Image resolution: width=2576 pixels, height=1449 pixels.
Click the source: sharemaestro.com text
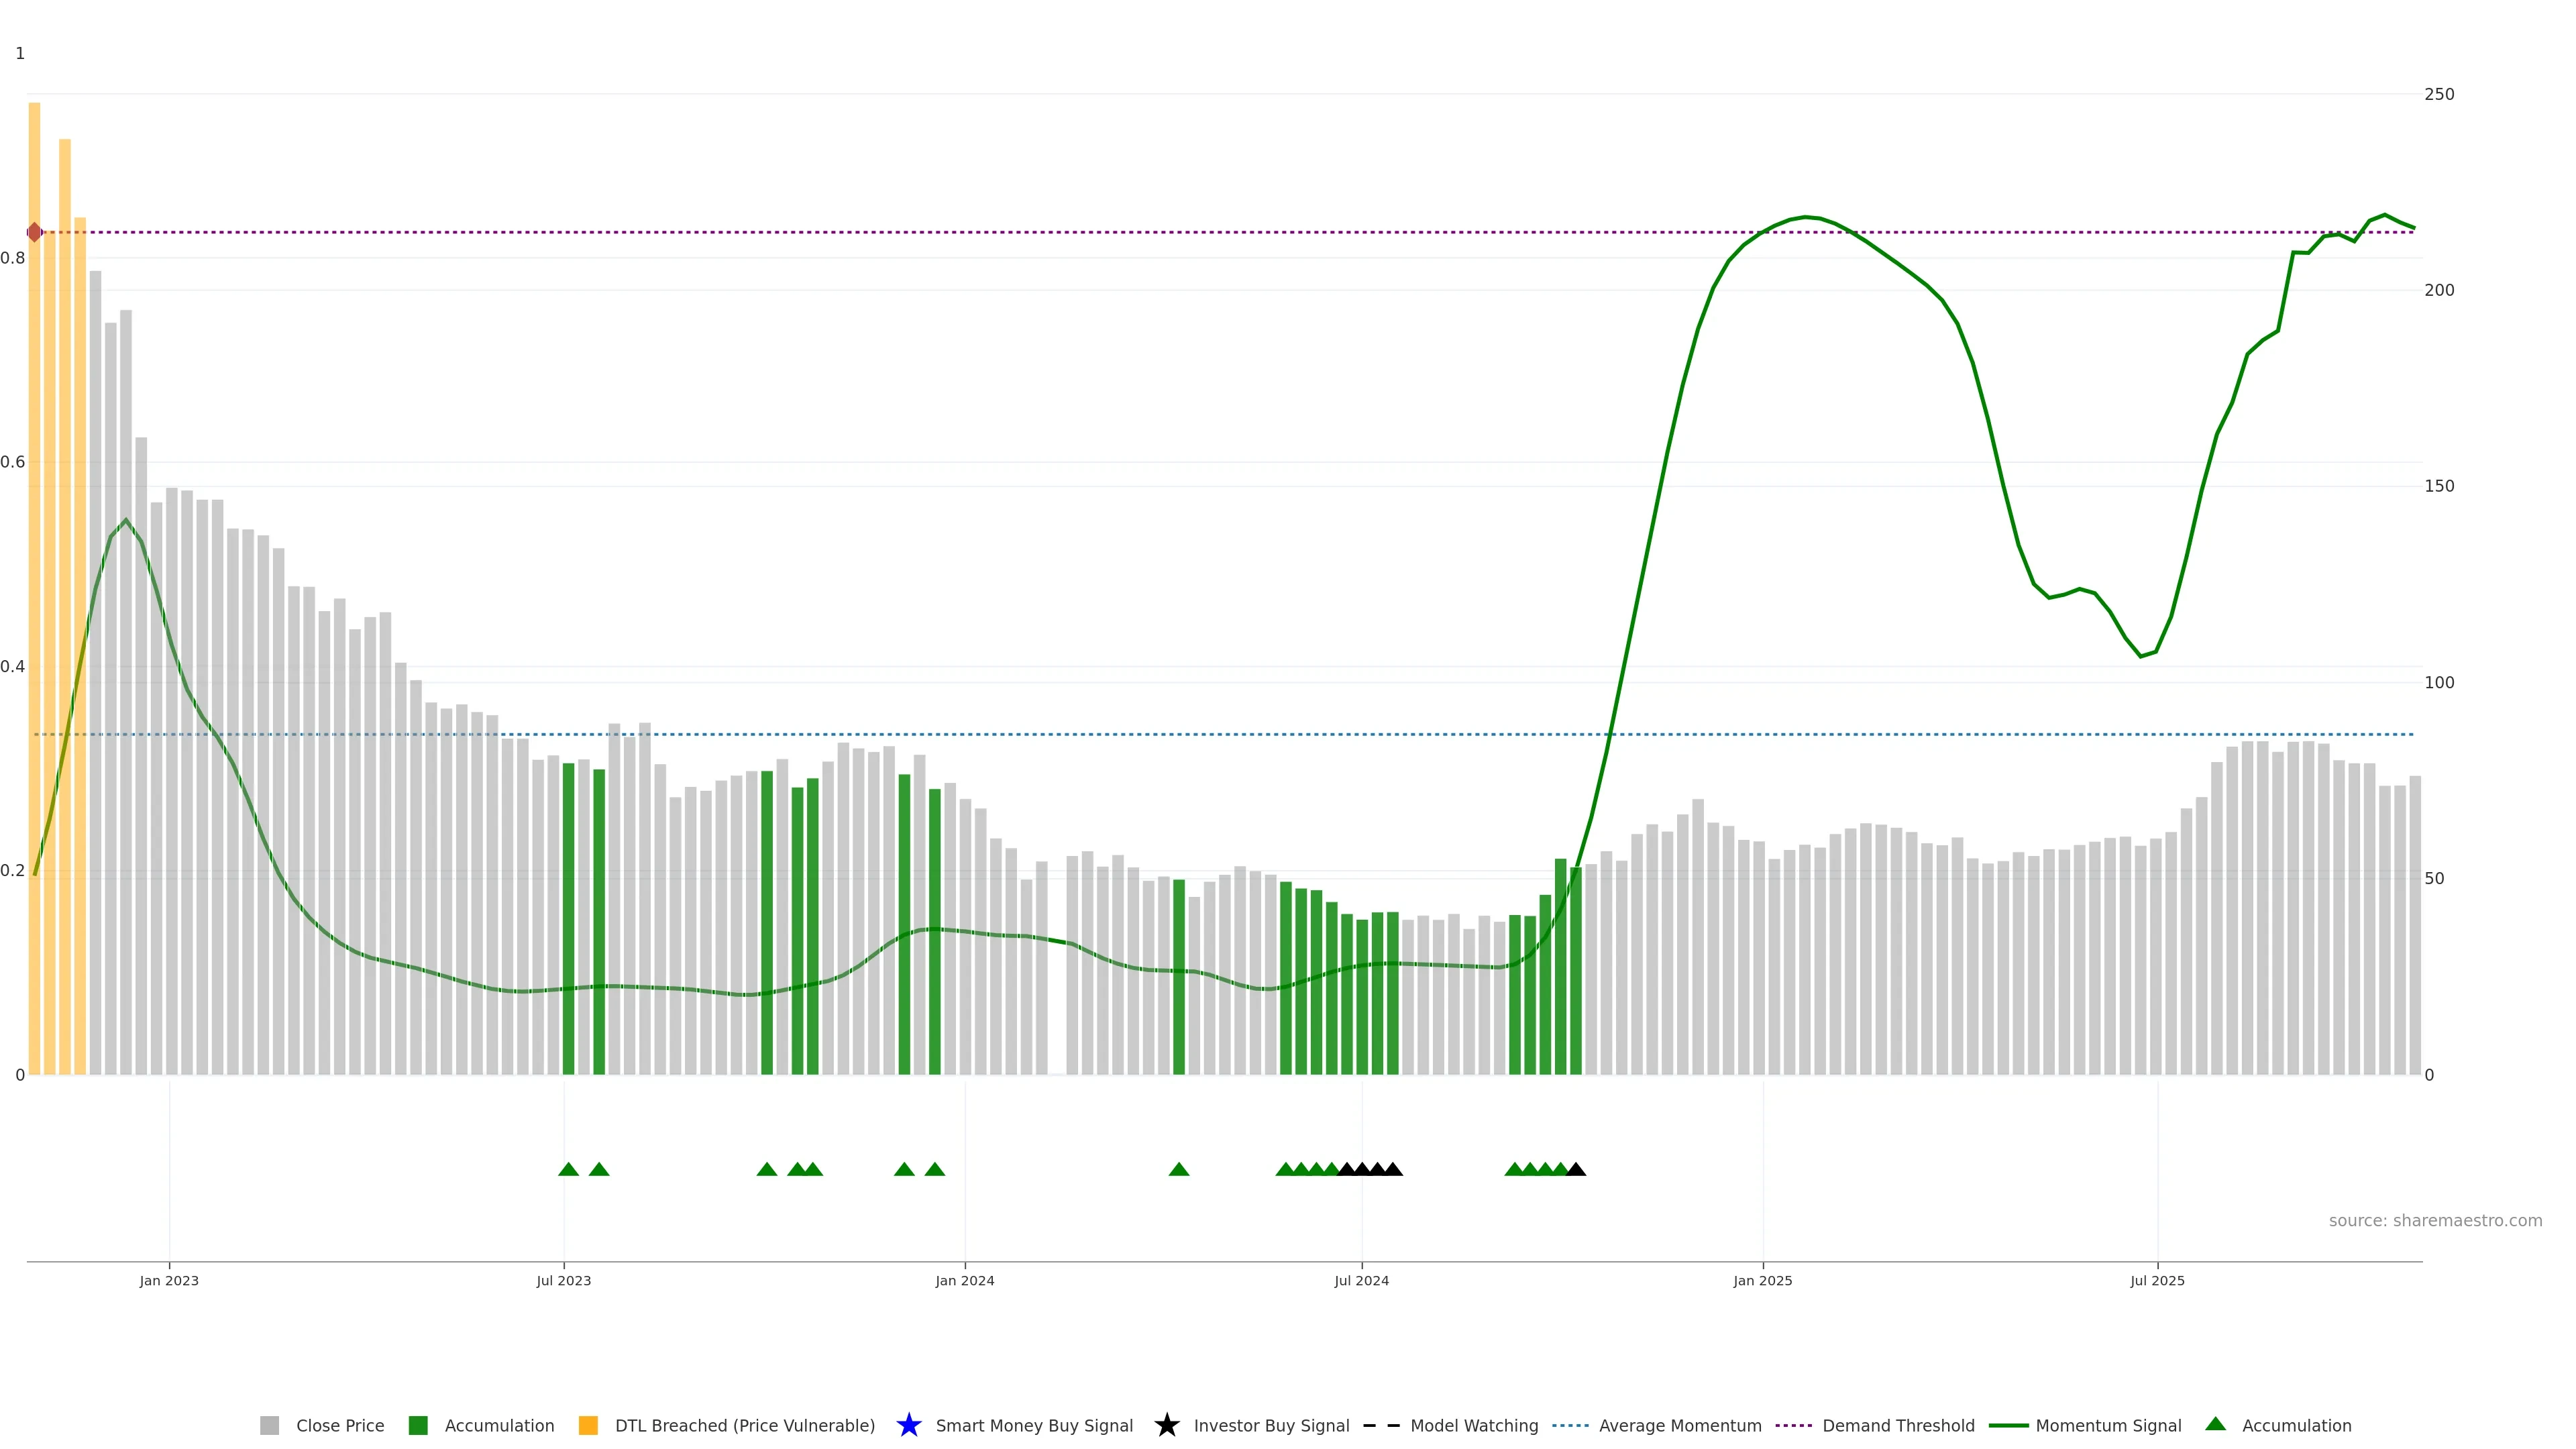[2435, 1220]
